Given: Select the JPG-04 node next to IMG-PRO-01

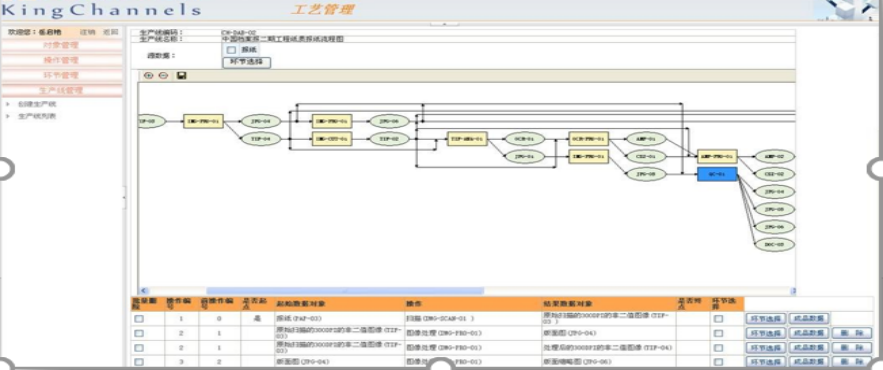Looking at the screenshot, I should [260, 121].
